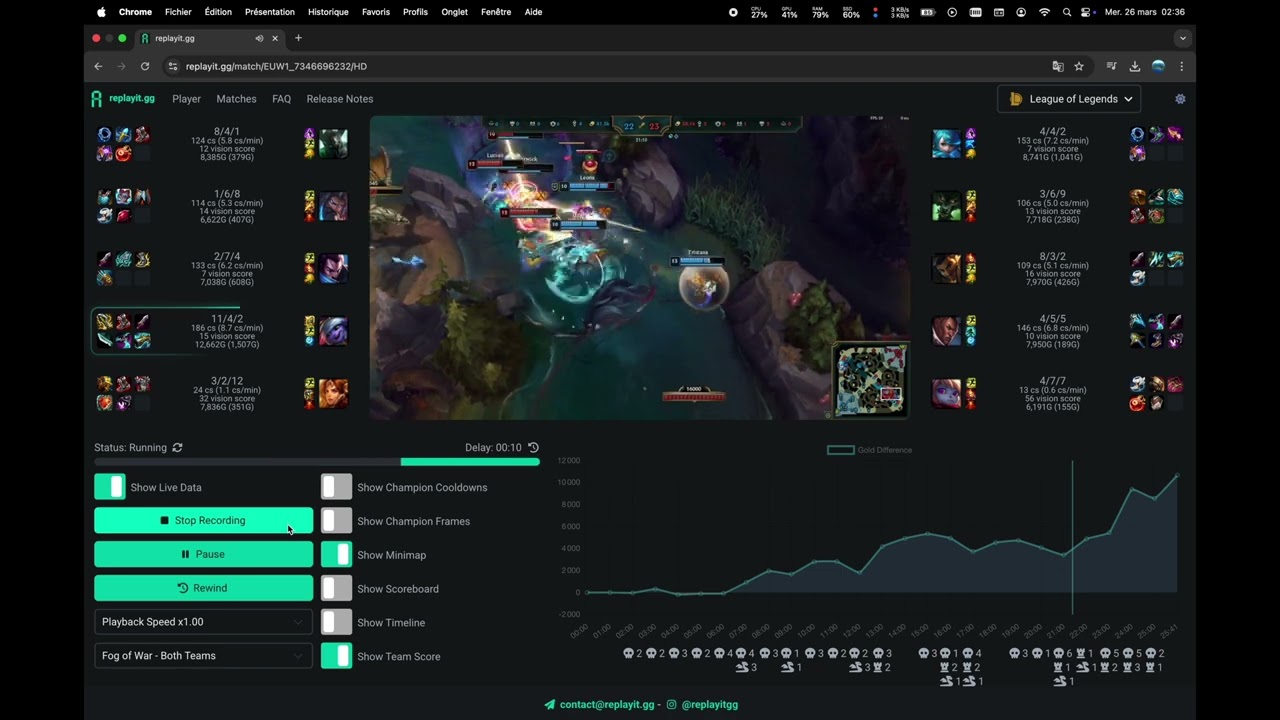This screenshot has height=720, width=1280.
Task: Toggle Show Minimap switch
Action: coord(337,555)
